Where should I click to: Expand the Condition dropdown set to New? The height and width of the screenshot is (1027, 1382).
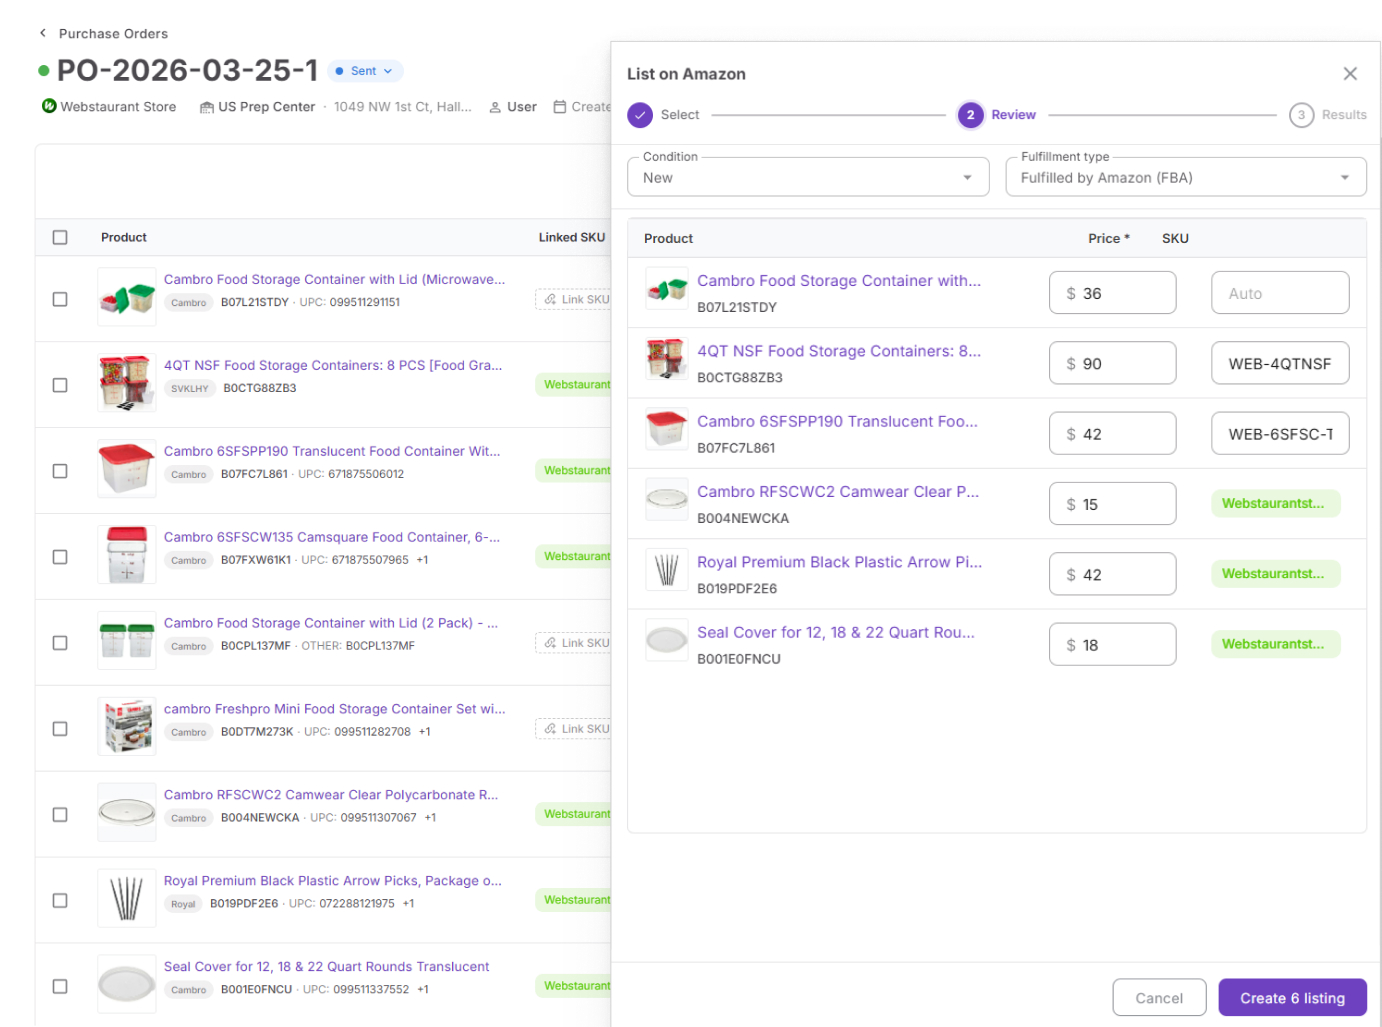[x=807, y=177]
